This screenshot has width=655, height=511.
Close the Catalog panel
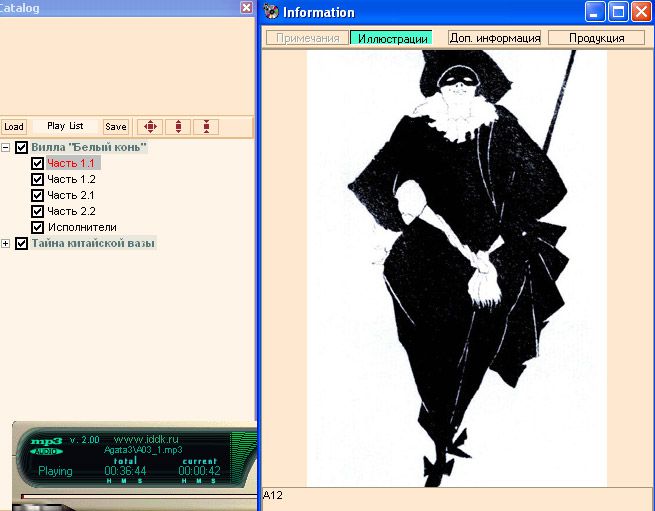coord(247,7)
